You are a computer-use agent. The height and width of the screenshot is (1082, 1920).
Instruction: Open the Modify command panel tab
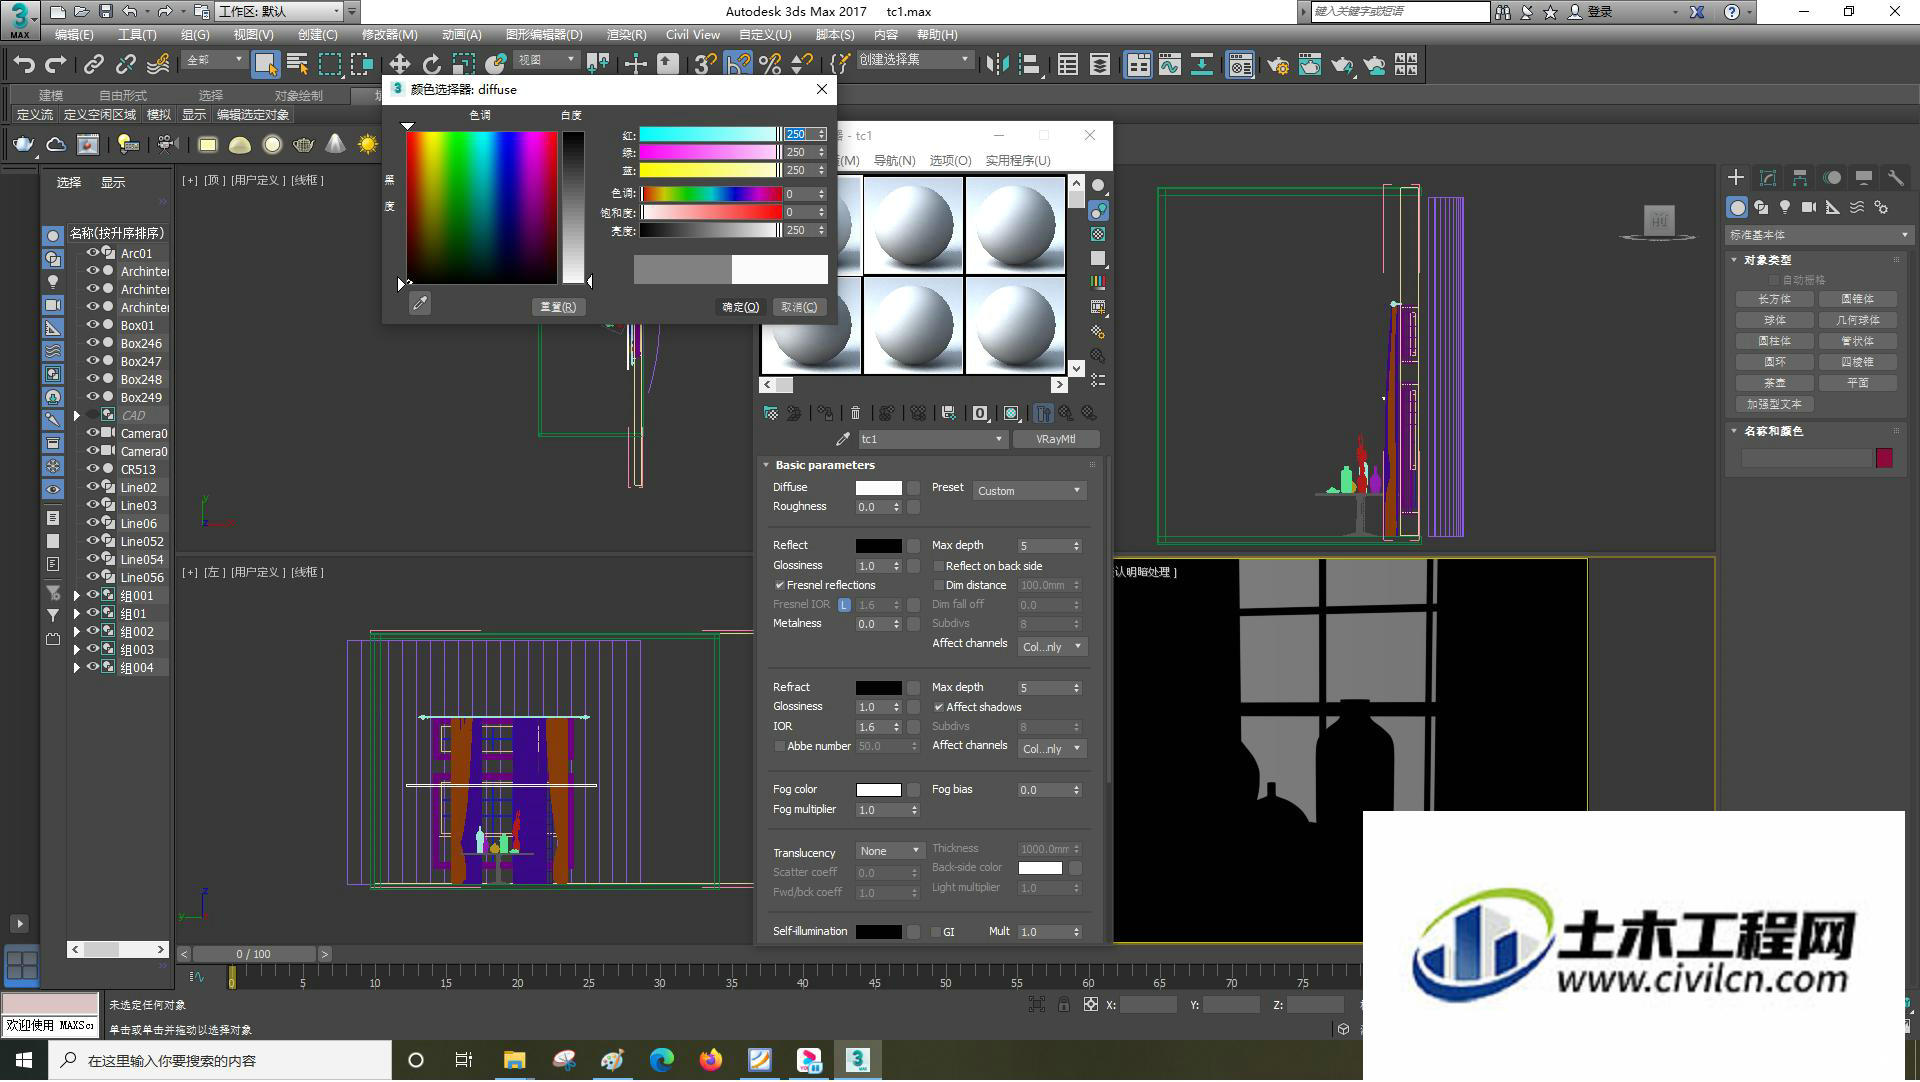[x=1768, y=178]
